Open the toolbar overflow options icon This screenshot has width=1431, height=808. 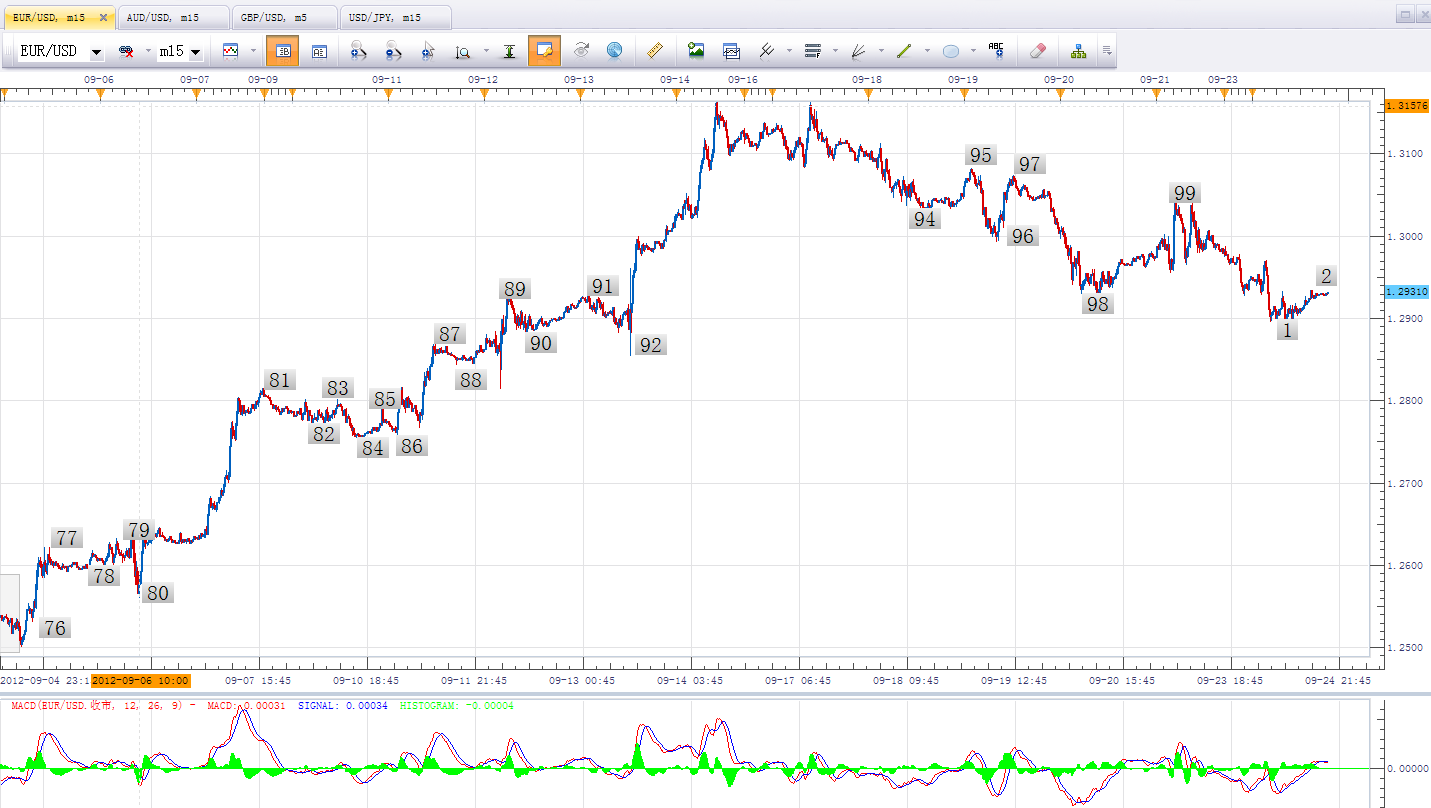pos(1106,51)
